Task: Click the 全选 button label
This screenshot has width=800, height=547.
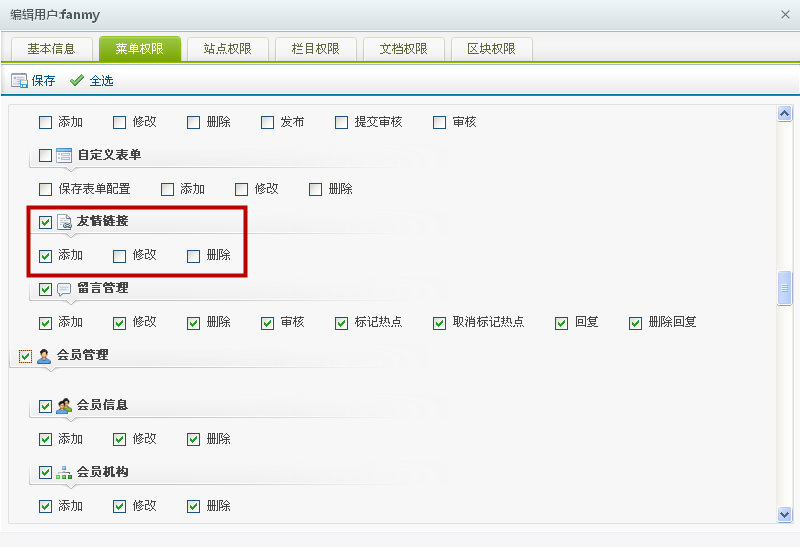Action: click(x=101, y=81)
